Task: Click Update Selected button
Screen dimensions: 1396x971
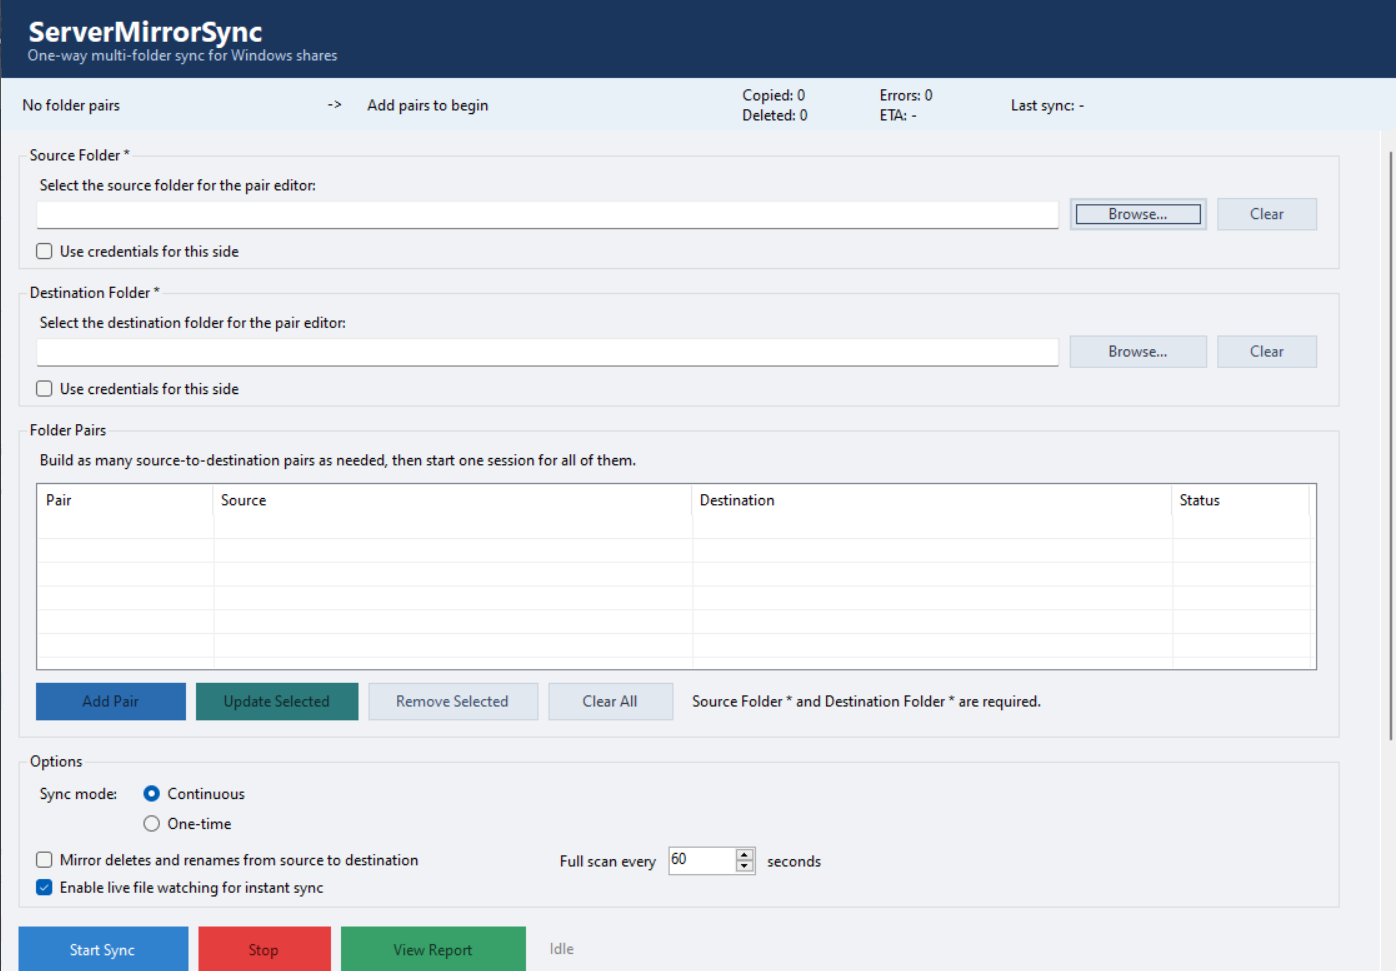Action: point(277,702)
